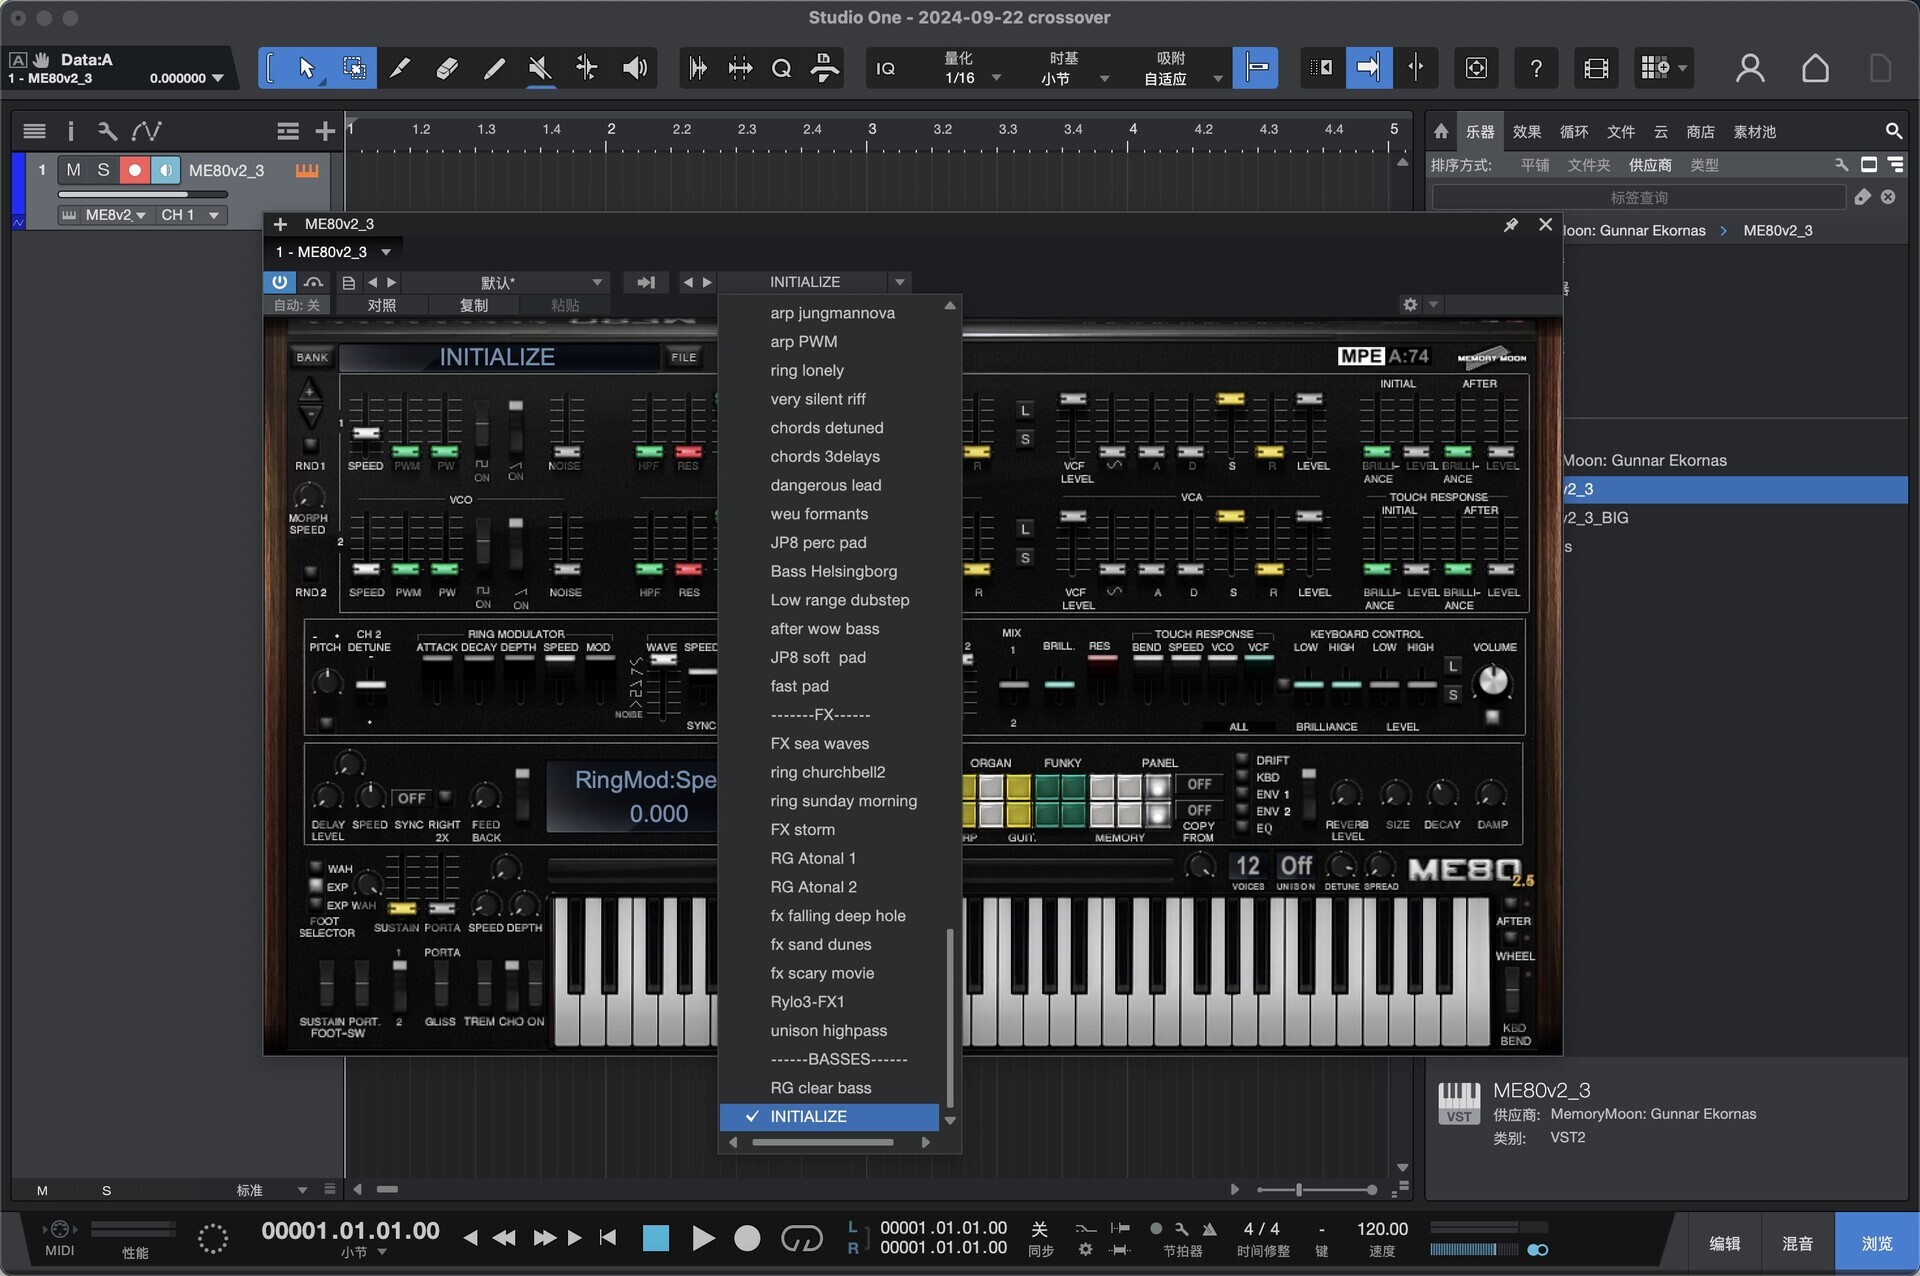The width and height of the screenshot is (1920, 1276).
Task: Select the Eraser tool
Action: (x=447, y=68)
